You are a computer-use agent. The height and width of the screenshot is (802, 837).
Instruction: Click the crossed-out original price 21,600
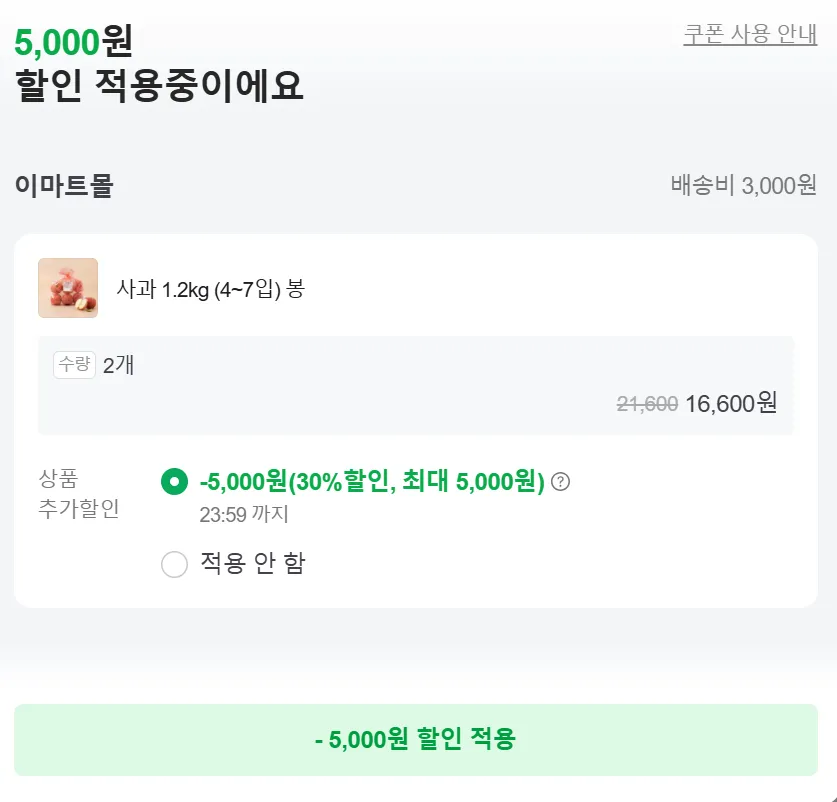tap(647, 404)
